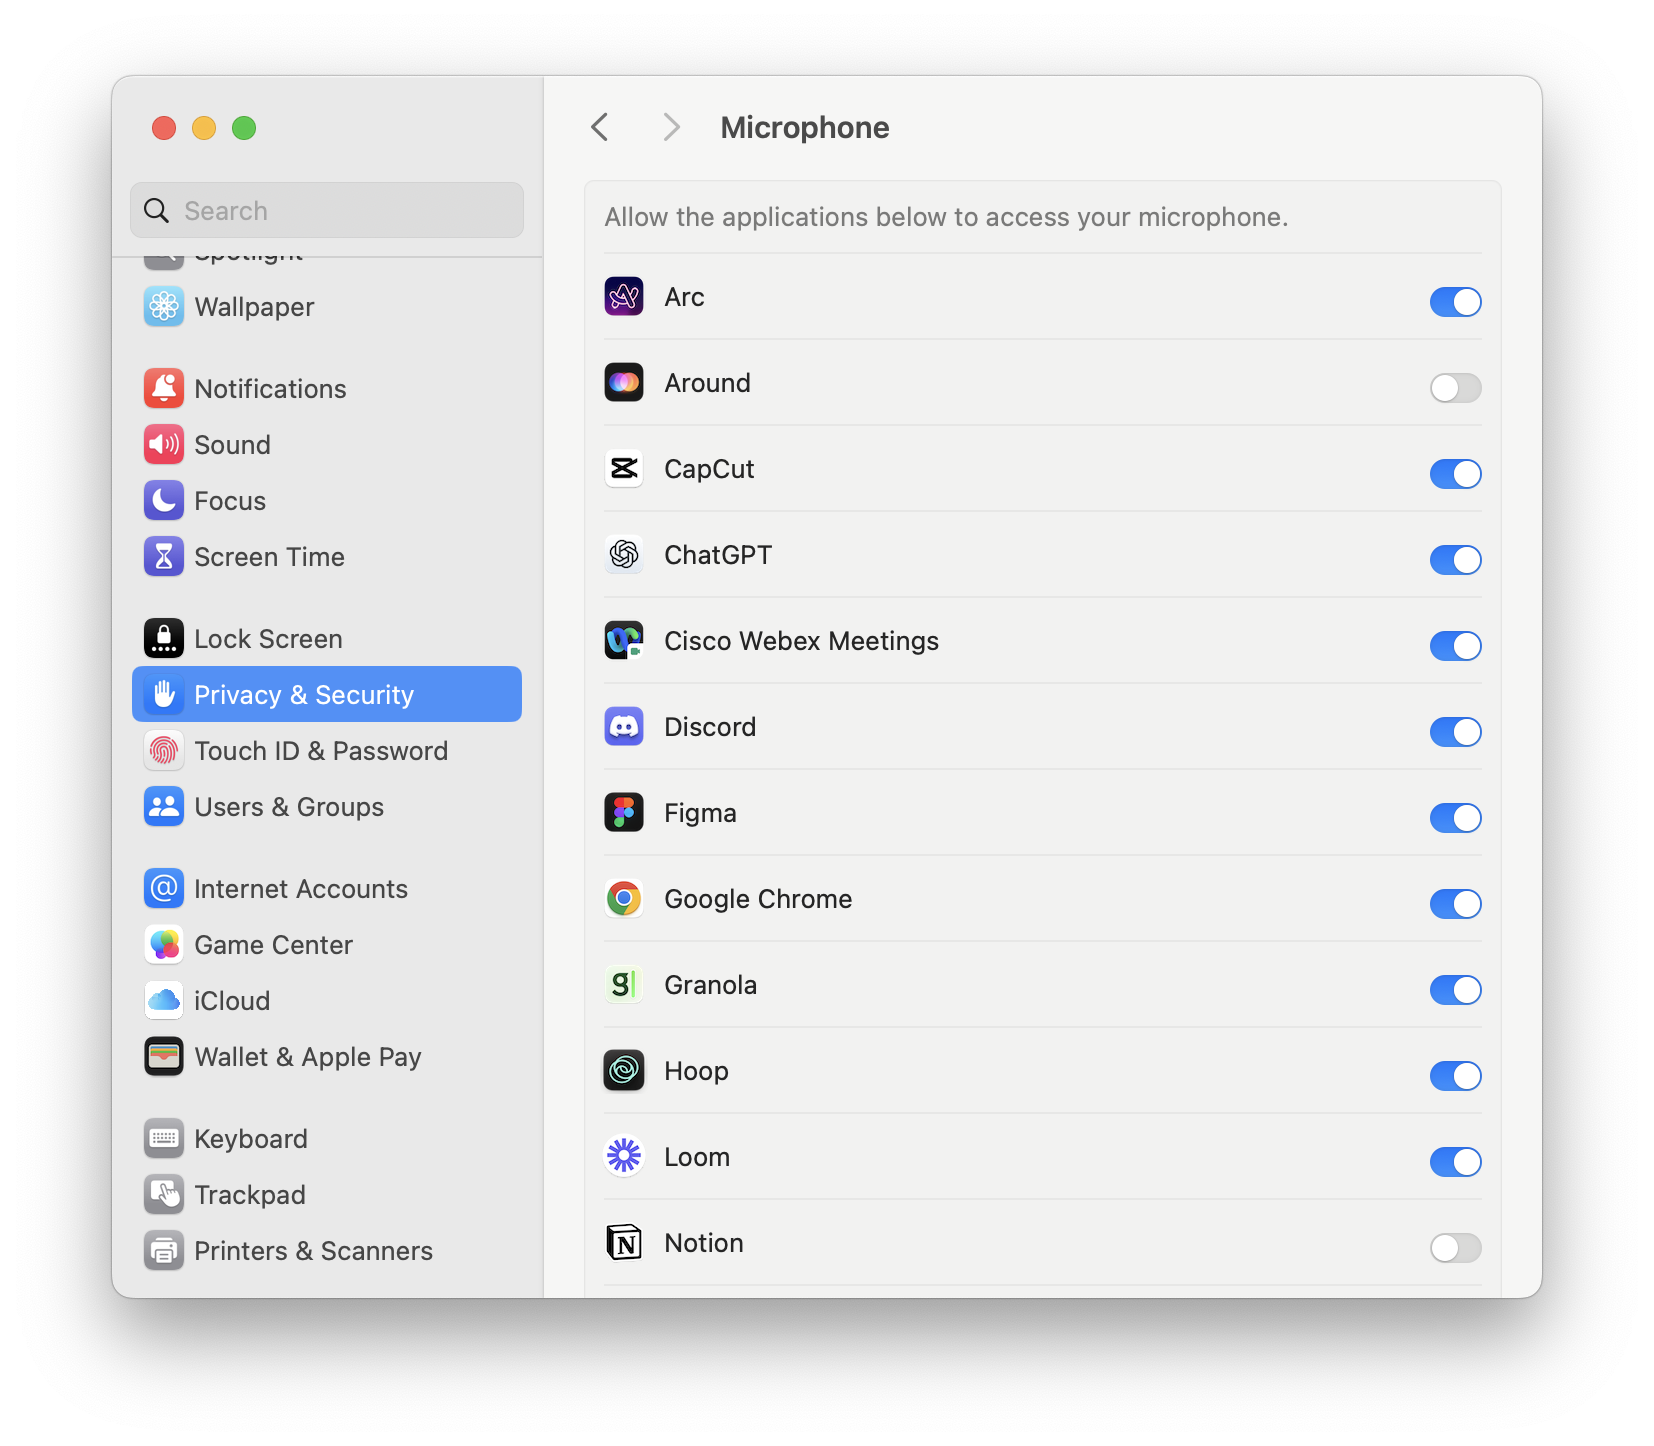This screenshot has height=1446, width=1654.
Task: Enable microphone access for Around
Action: [x=1455, y=388]
